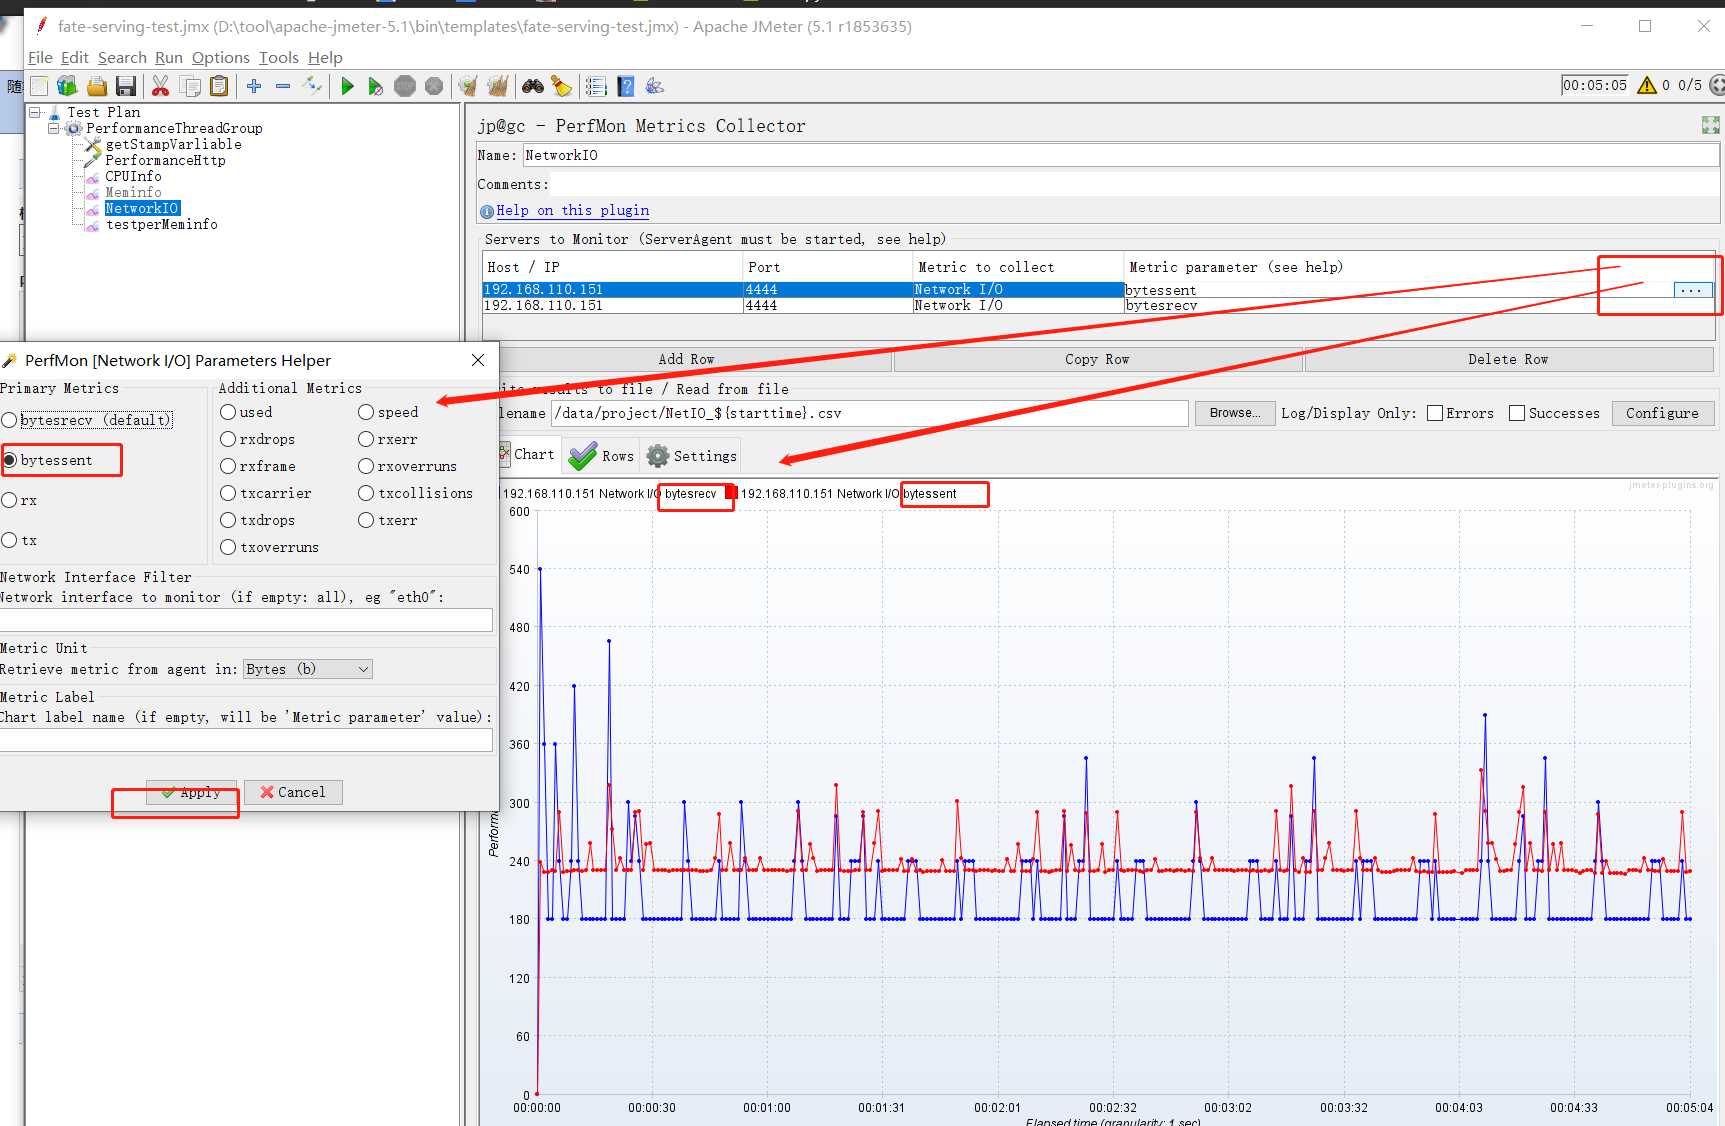Click the Clear All double broom icon
The width and height of the screenshot is (1725, 1126).
tap(497, 86)
